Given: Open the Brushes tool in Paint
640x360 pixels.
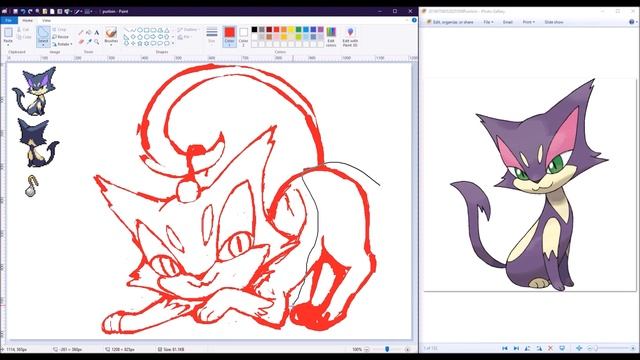Looking at the screenshot, I should 111,35.
